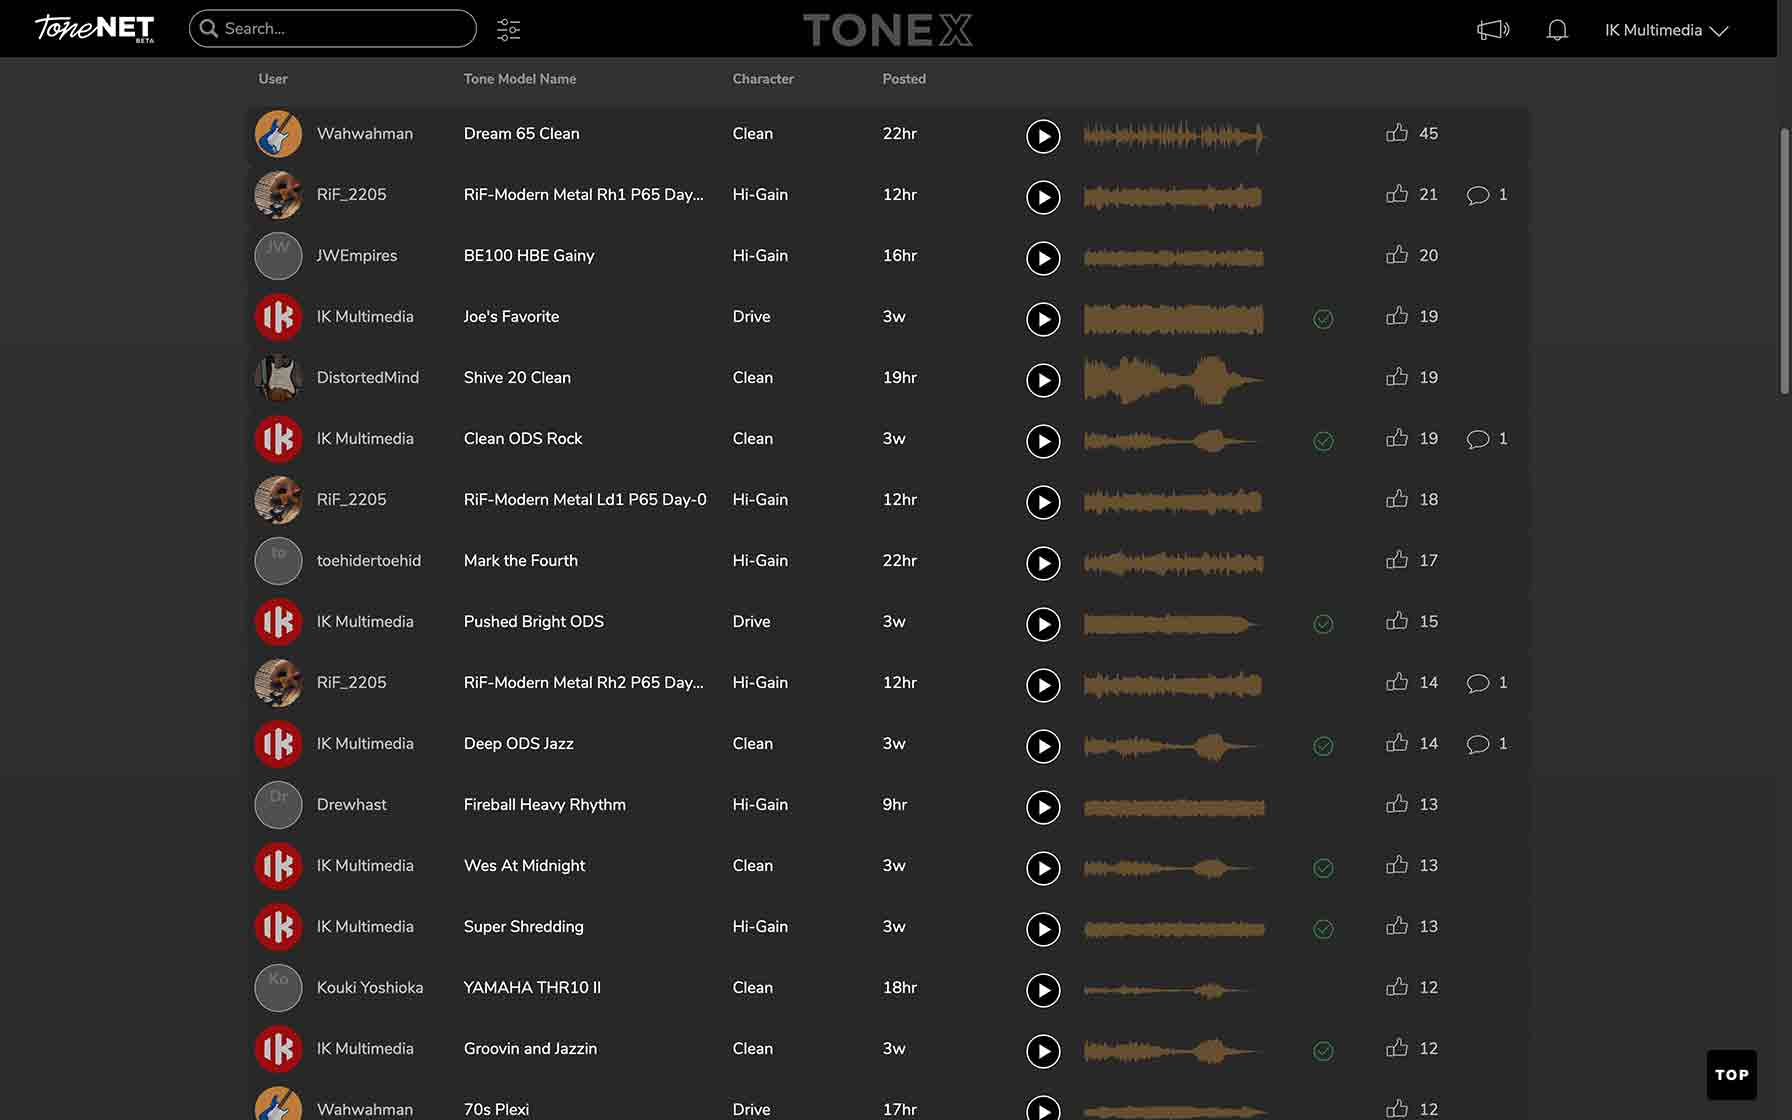Expand the IK Multimedia account dropdown
Viewport: 1792px width, 1120px height.
1666,30
